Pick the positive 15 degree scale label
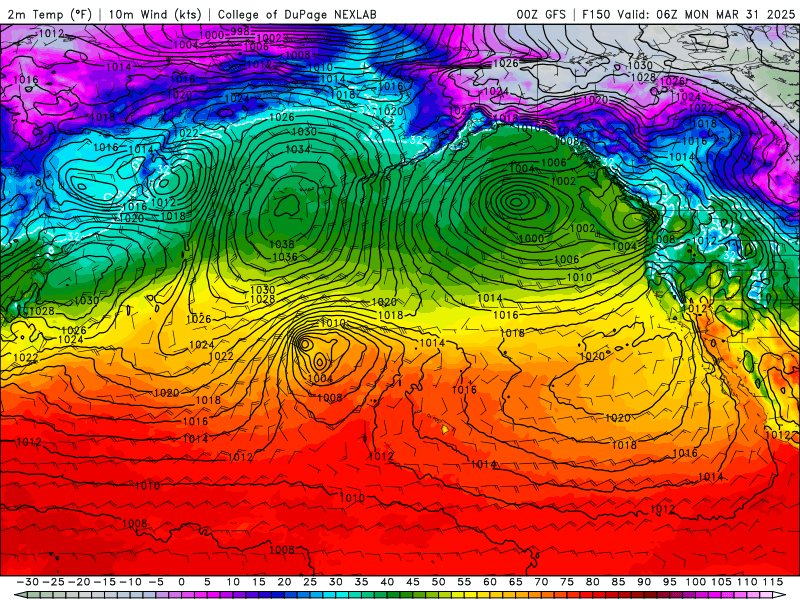The width and height of the screenshot is (800, 600). click(259, 582)
